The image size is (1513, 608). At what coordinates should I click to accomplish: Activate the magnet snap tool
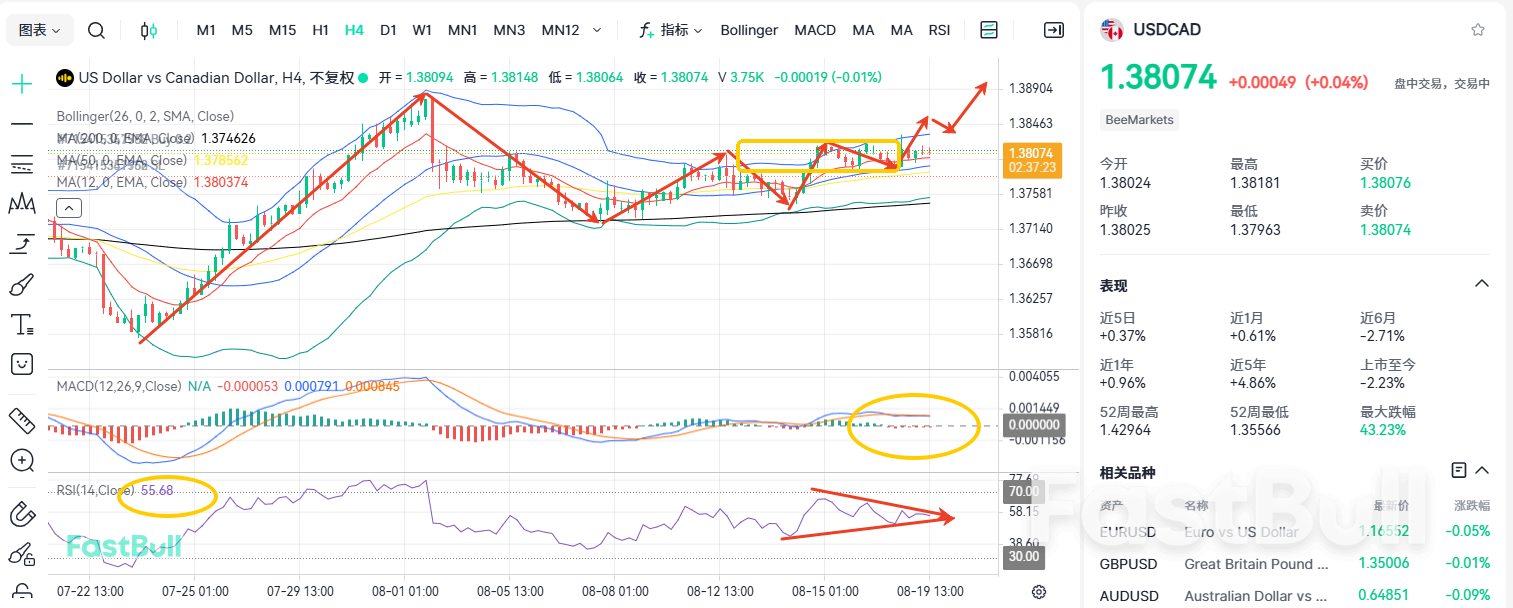click(x=21, y=514)
